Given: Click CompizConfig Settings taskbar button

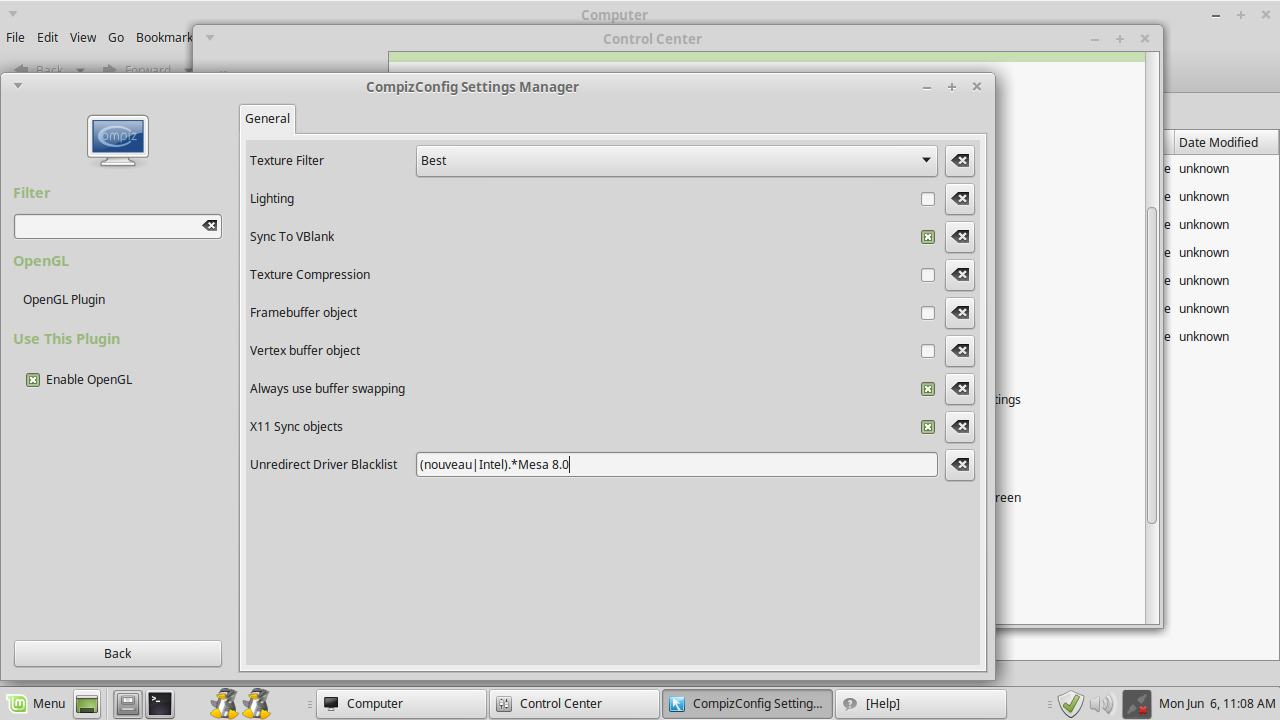Looking at the screenshot, I should (x=747, y=704).
